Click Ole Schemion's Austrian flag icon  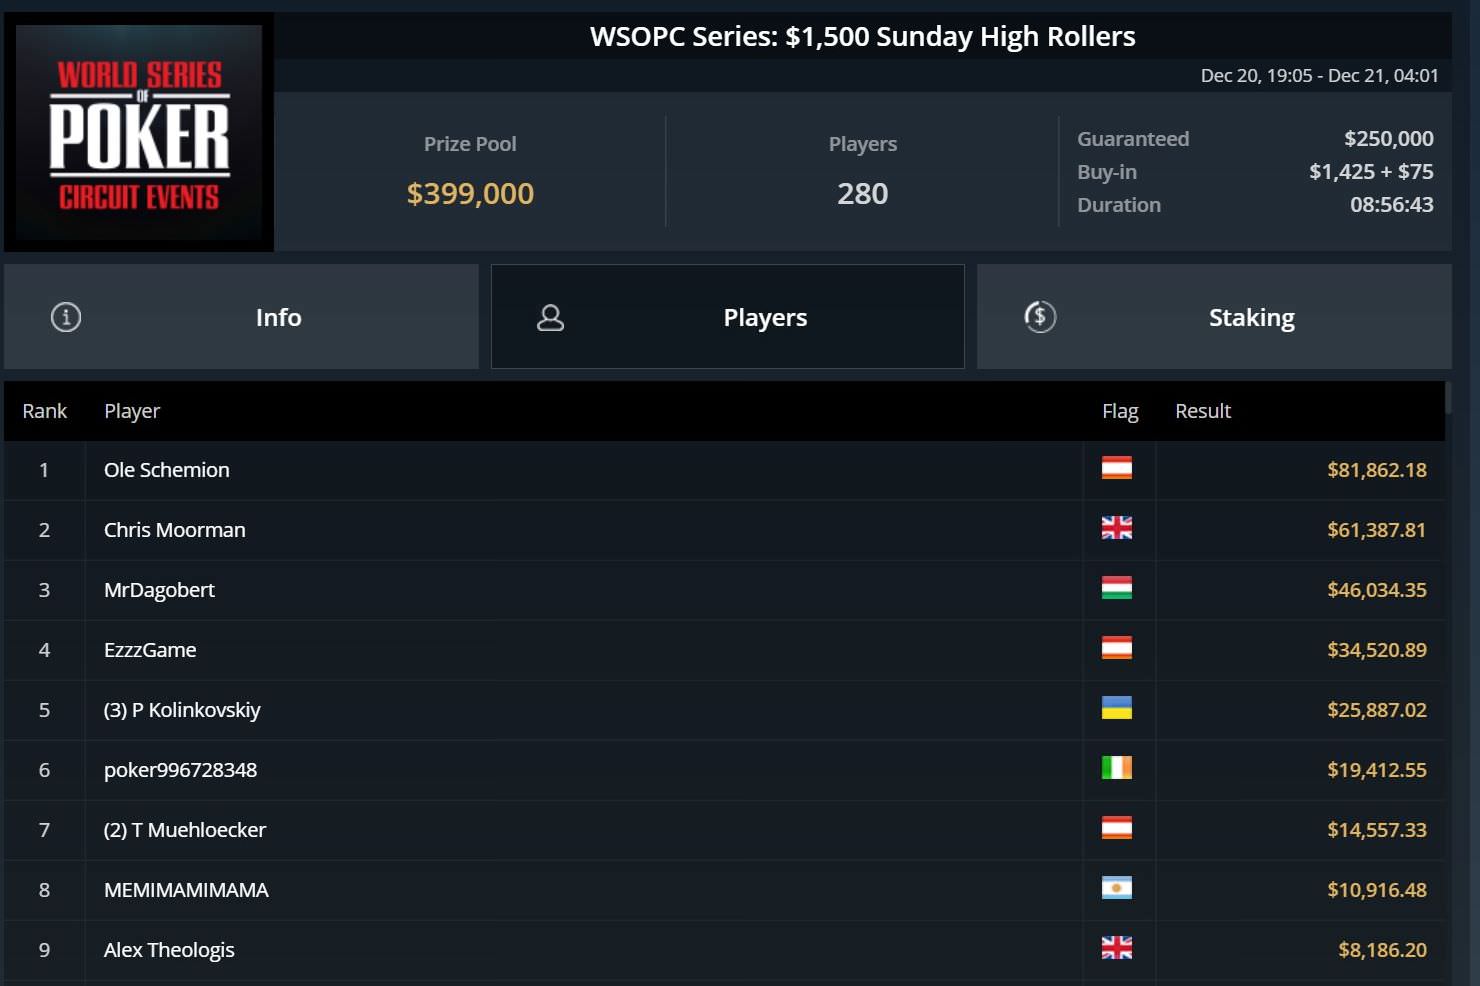[1117, 468]
